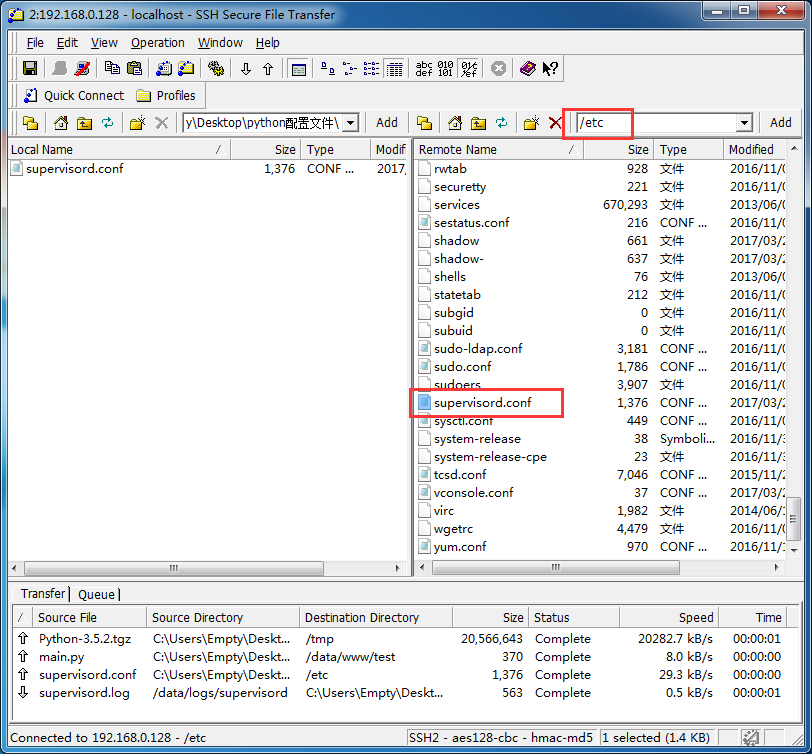Sort transfers by the Status column header
The image size is (812, 754).
(x=574, y=617)
